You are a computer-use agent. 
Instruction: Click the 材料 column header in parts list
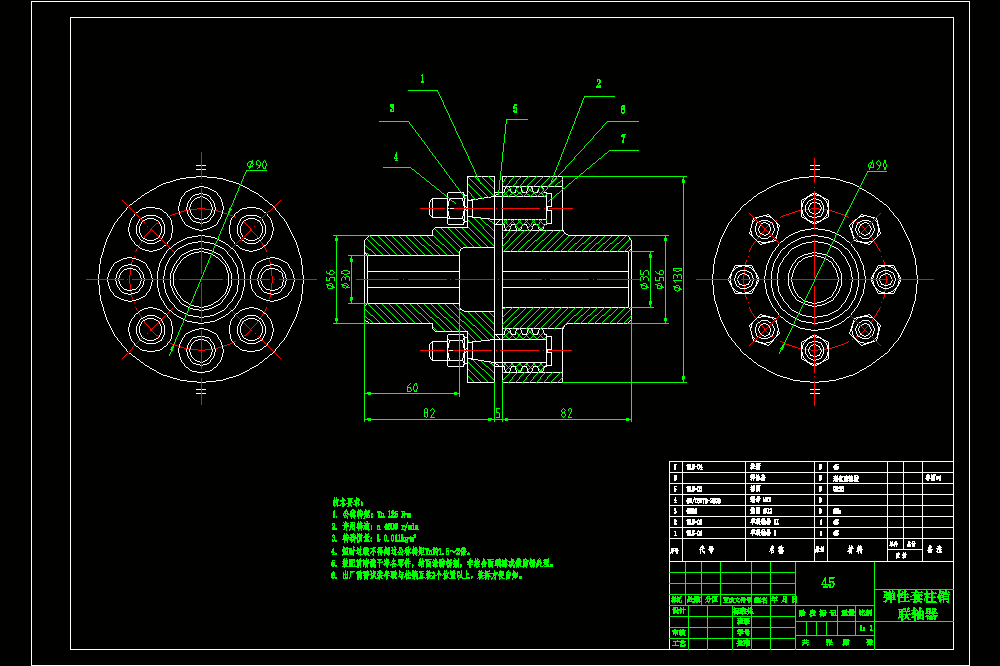pos(855,549)
